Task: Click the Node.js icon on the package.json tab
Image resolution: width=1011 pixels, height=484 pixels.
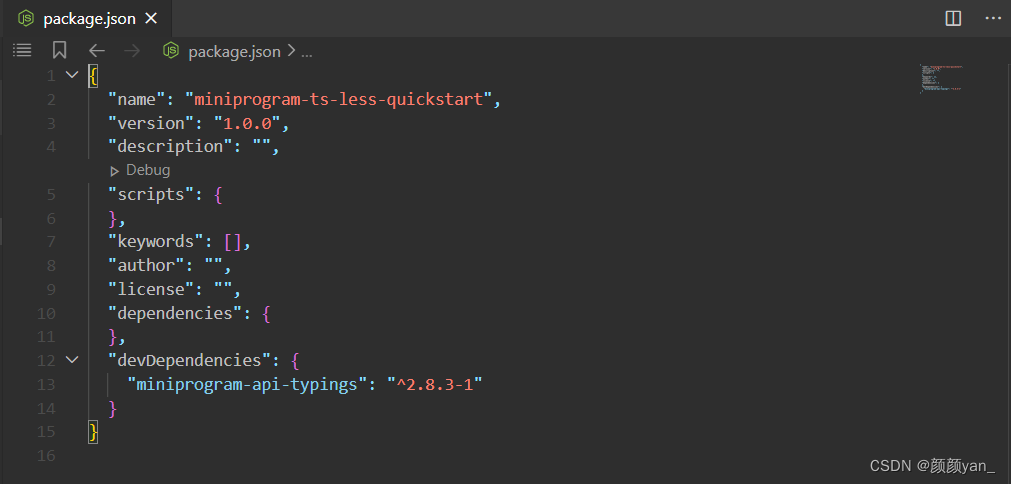Action: point(26,18)
